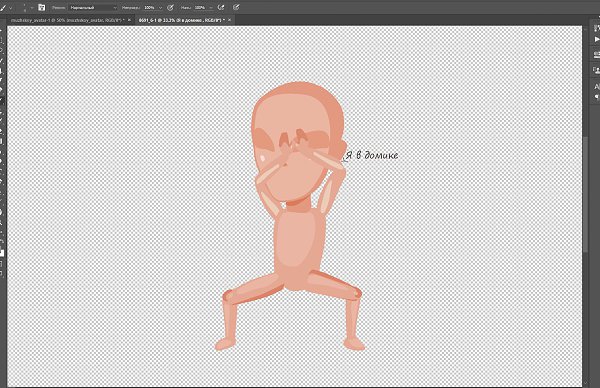
Task: Select the 33.3% document tab
Action: coord(181,20)
